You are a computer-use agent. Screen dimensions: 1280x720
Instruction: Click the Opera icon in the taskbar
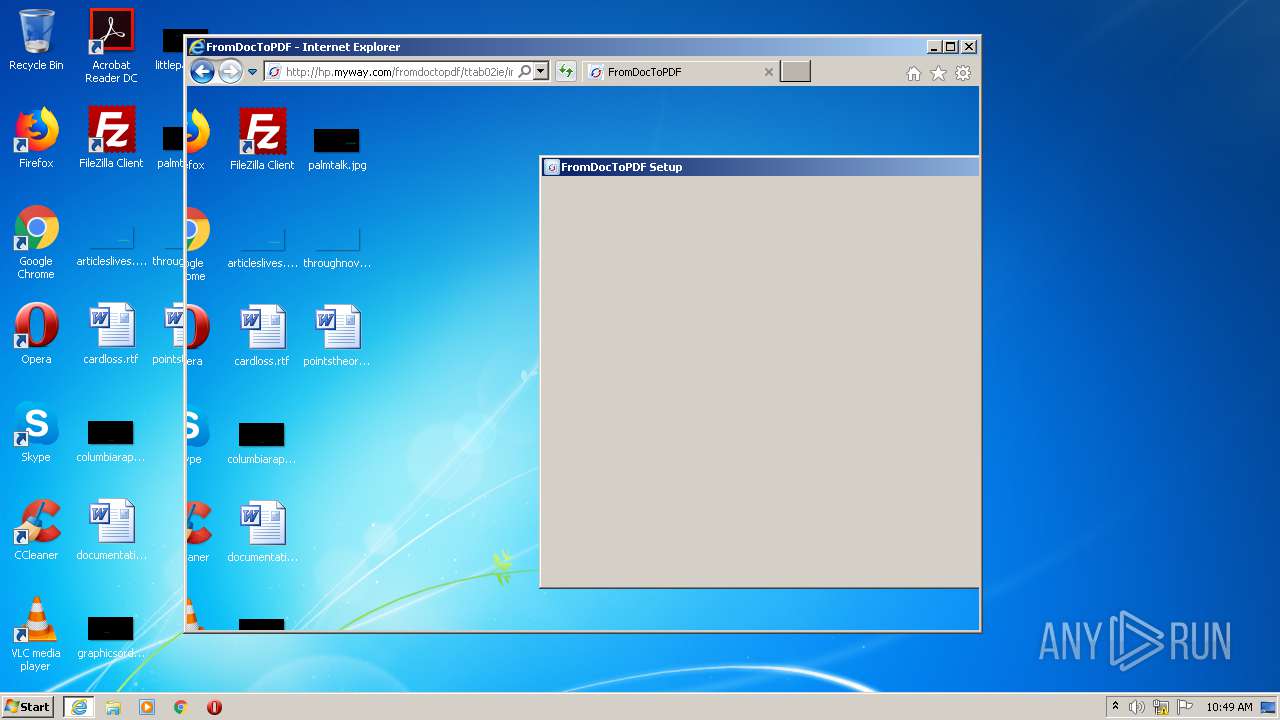tap(214, 707)
